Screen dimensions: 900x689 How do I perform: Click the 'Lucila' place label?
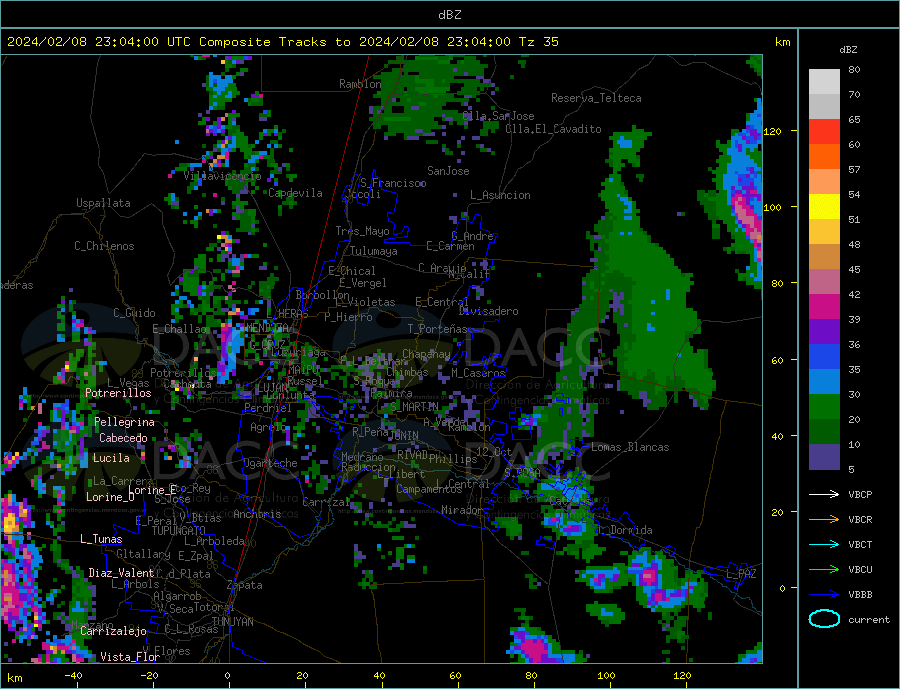[x=111, y=458]
